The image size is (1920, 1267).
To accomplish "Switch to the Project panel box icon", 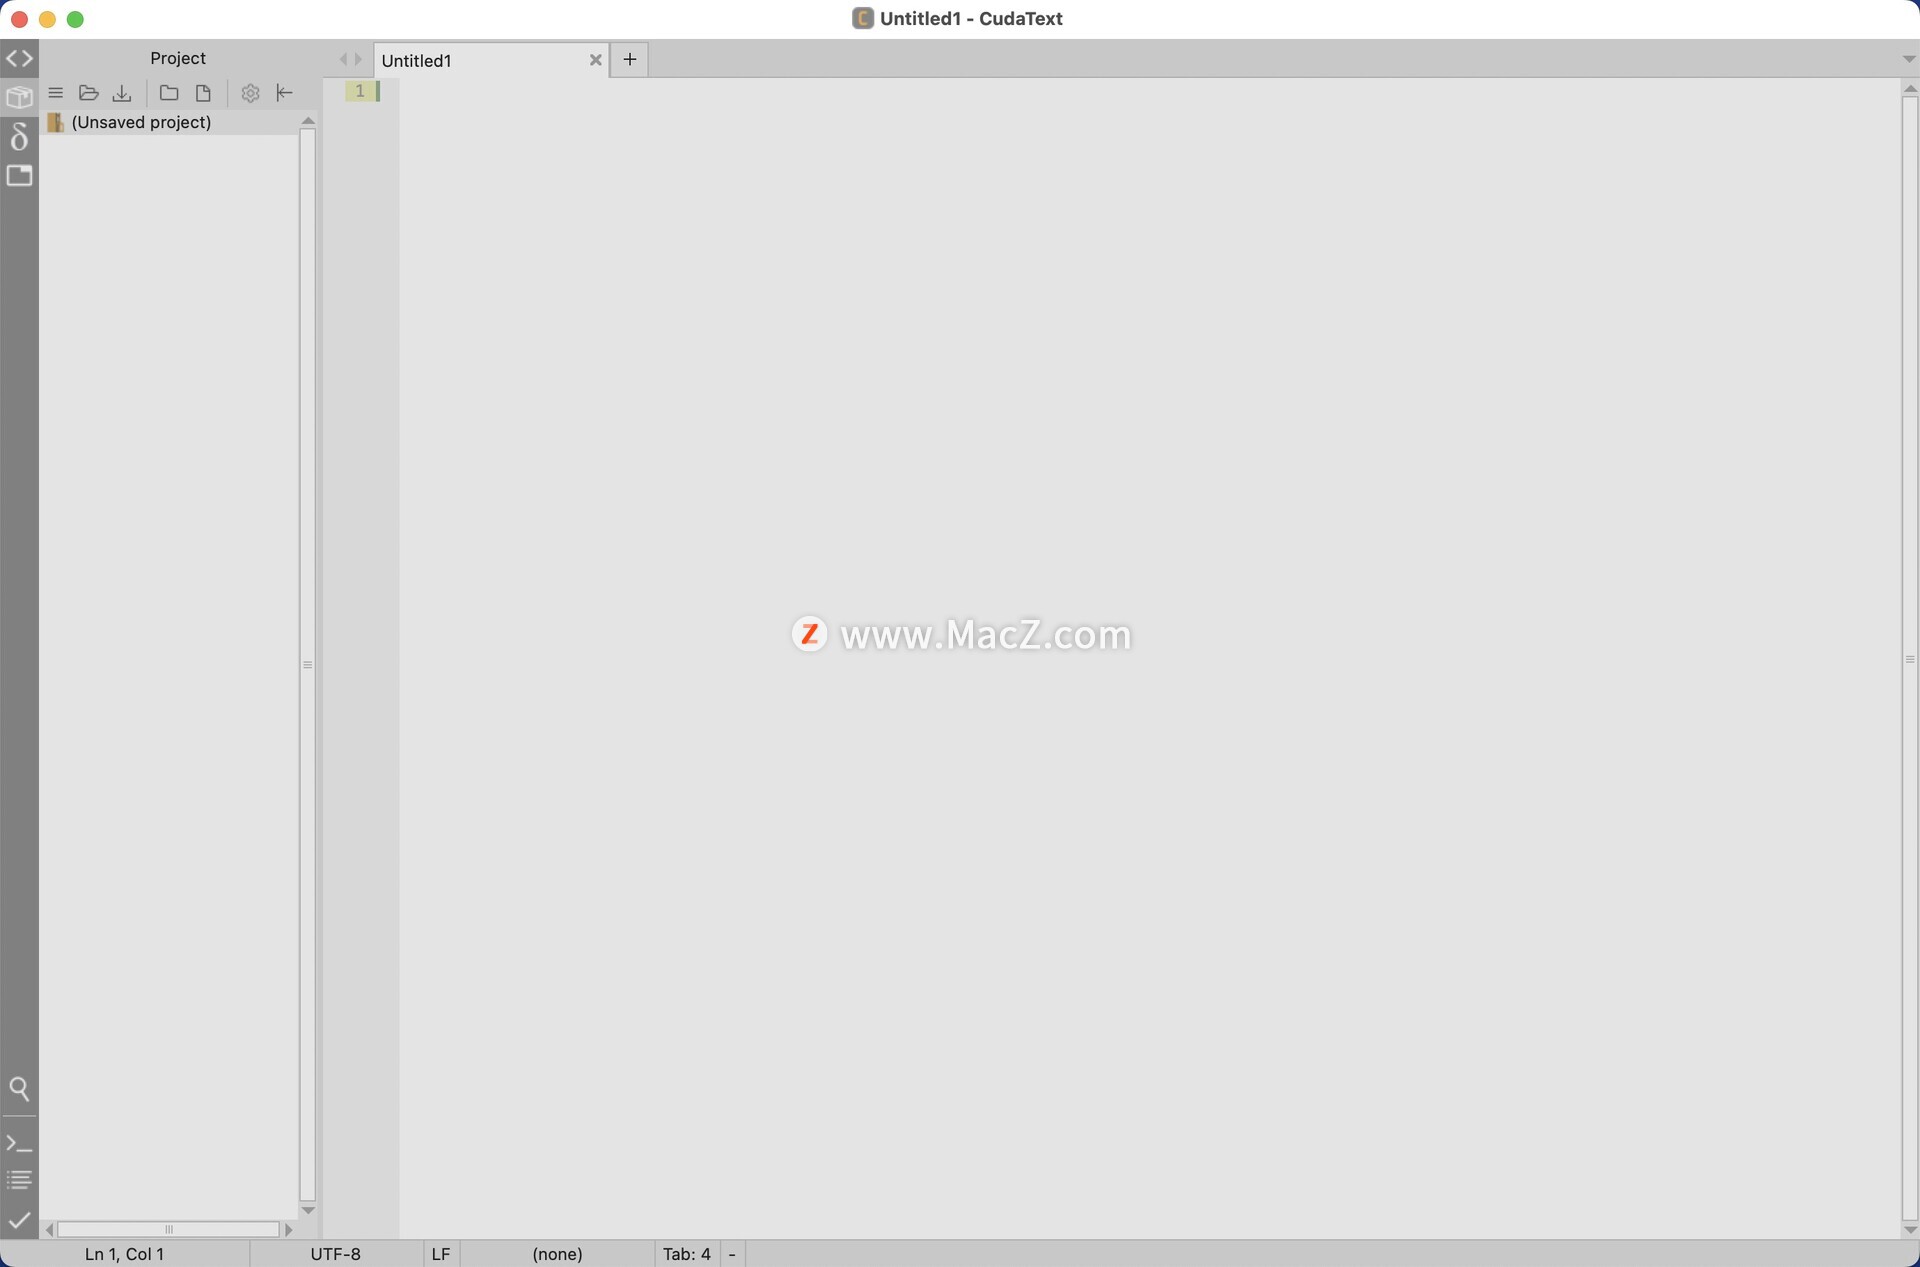I will (19, 97).
